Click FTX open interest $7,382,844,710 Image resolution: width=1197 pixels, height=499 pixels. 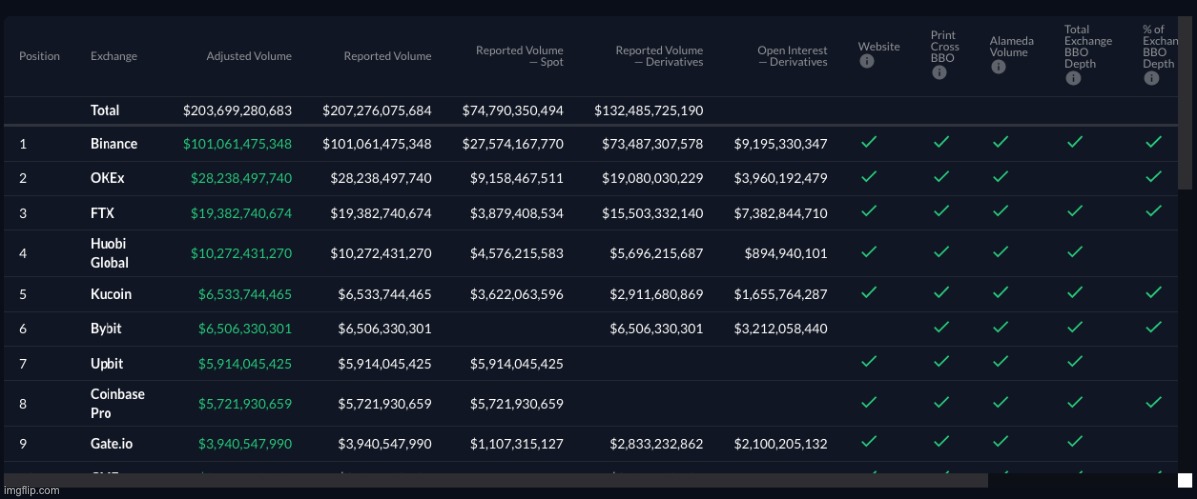point(781,213)
